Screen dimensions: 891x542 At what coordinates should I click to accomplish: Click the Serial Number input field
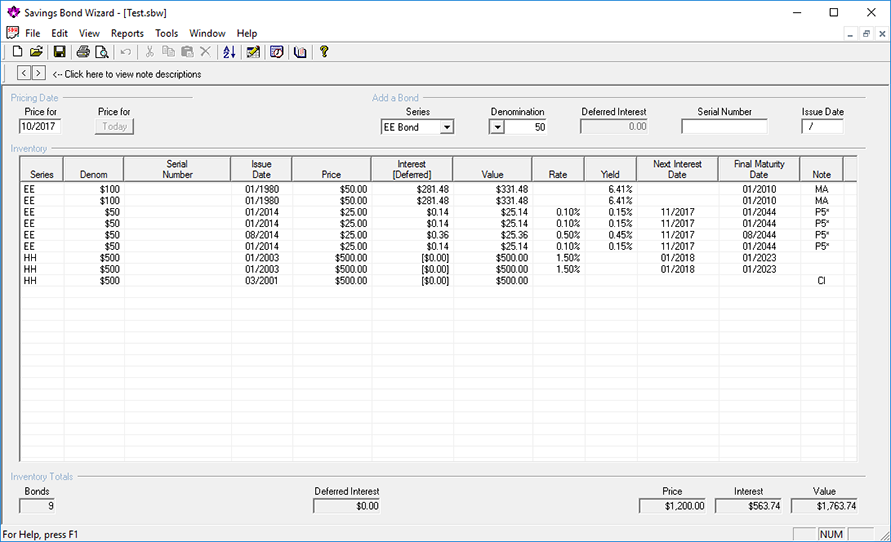pos(724,126)
